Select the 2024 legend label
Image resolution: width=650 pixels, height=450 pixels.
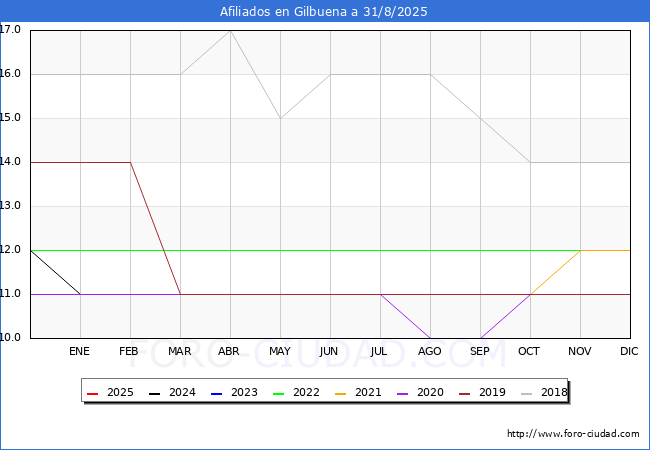point(182,392)
